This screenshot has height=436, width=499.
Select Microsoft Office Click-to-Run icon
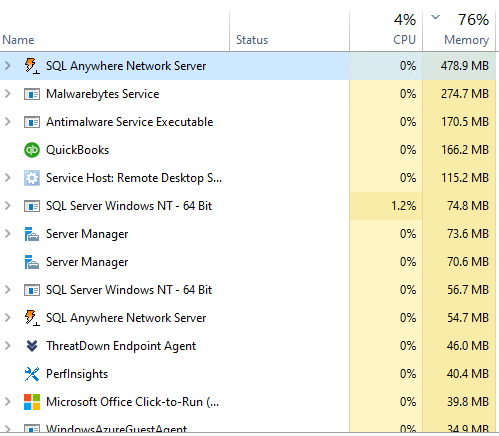32,402
